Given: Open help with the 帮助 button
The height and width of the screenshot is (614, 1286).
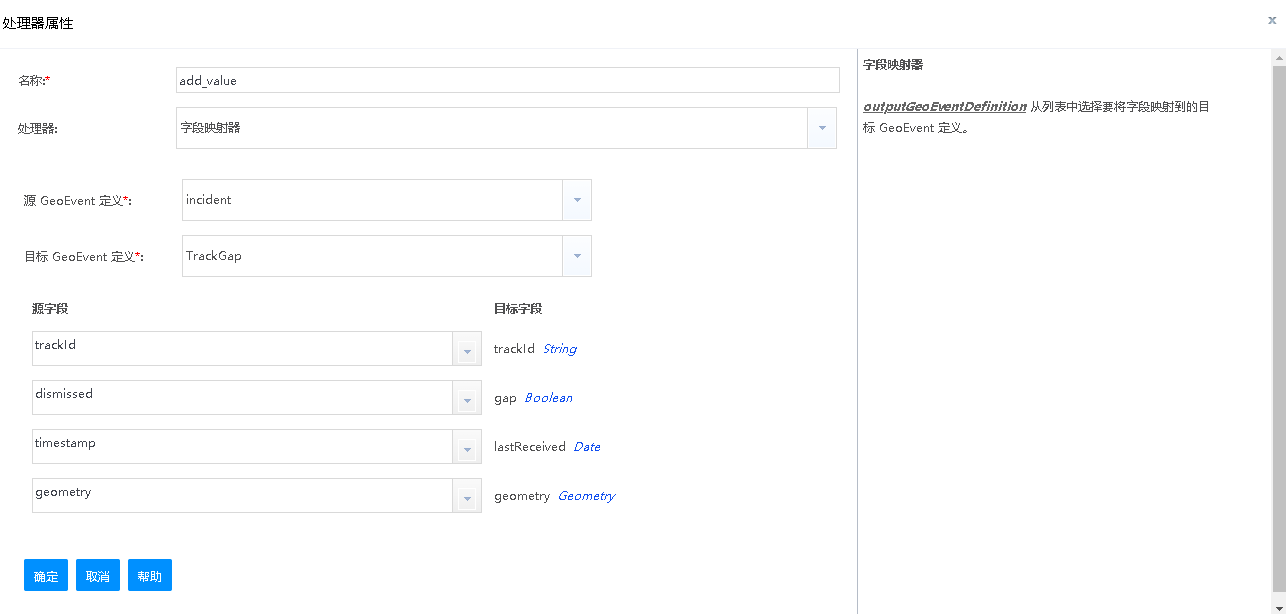Looking at the screenshot, I should coord(149,576).
